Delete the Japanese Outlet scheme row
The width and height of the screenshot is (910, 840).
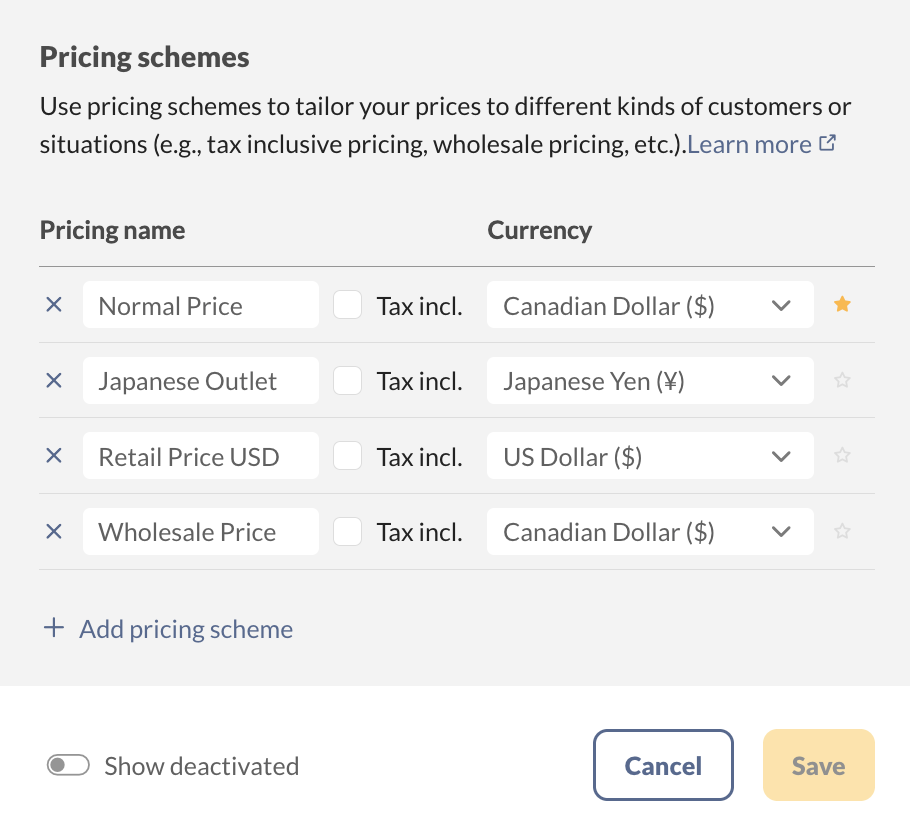(54, 380)
